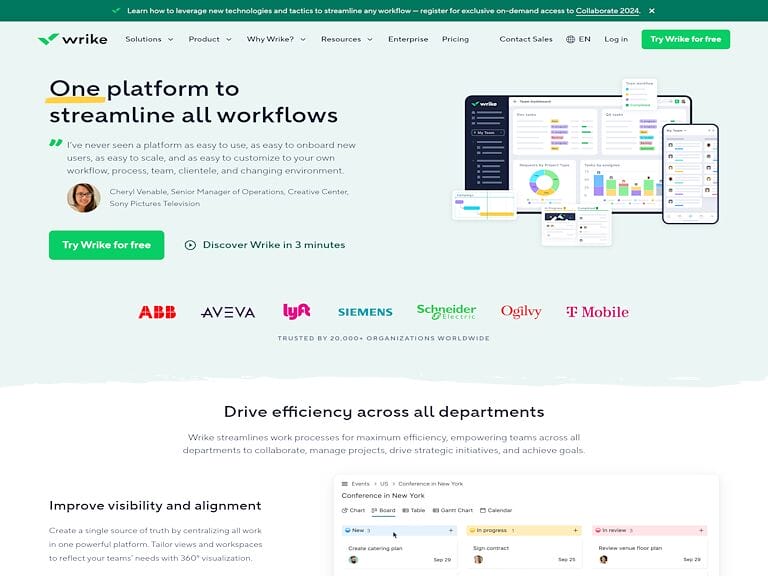
Task: Click the plus icon in New column
Action: click(450, 530)
